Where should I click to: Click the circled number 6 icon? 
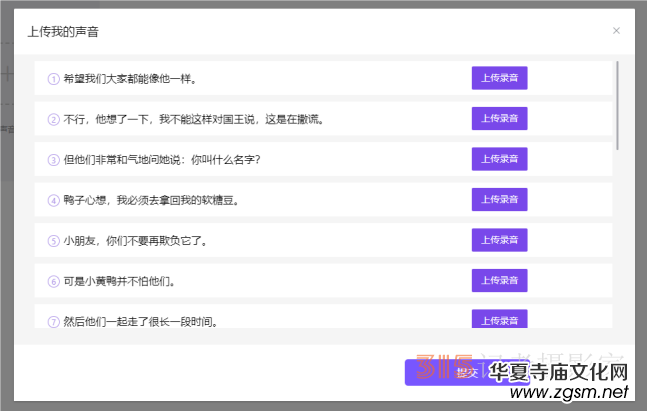click(54, 281)
